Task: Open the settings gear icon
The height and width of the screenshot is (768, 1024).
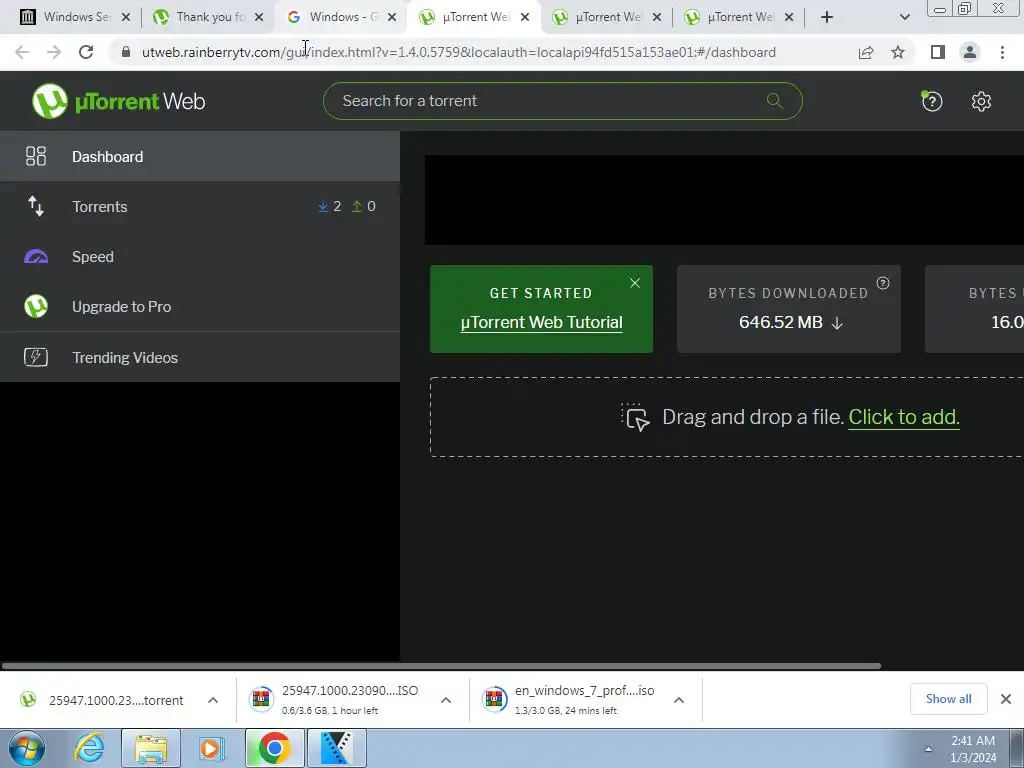Action: click(981, 101)
